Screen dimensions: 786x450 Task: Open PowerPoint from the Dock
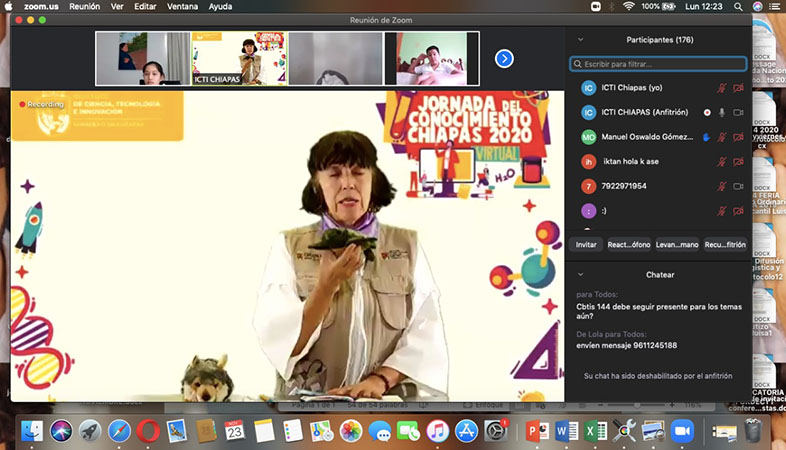[x=537, y=431]
